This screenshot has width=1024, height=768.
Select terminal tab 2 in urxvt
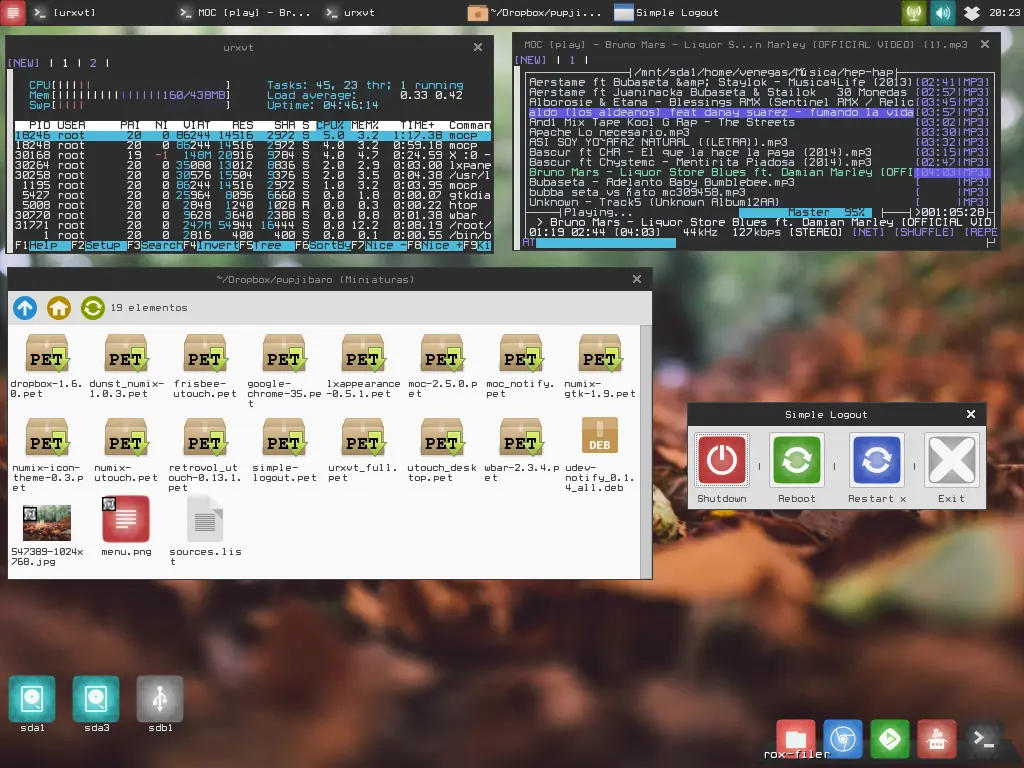[93, 63]
